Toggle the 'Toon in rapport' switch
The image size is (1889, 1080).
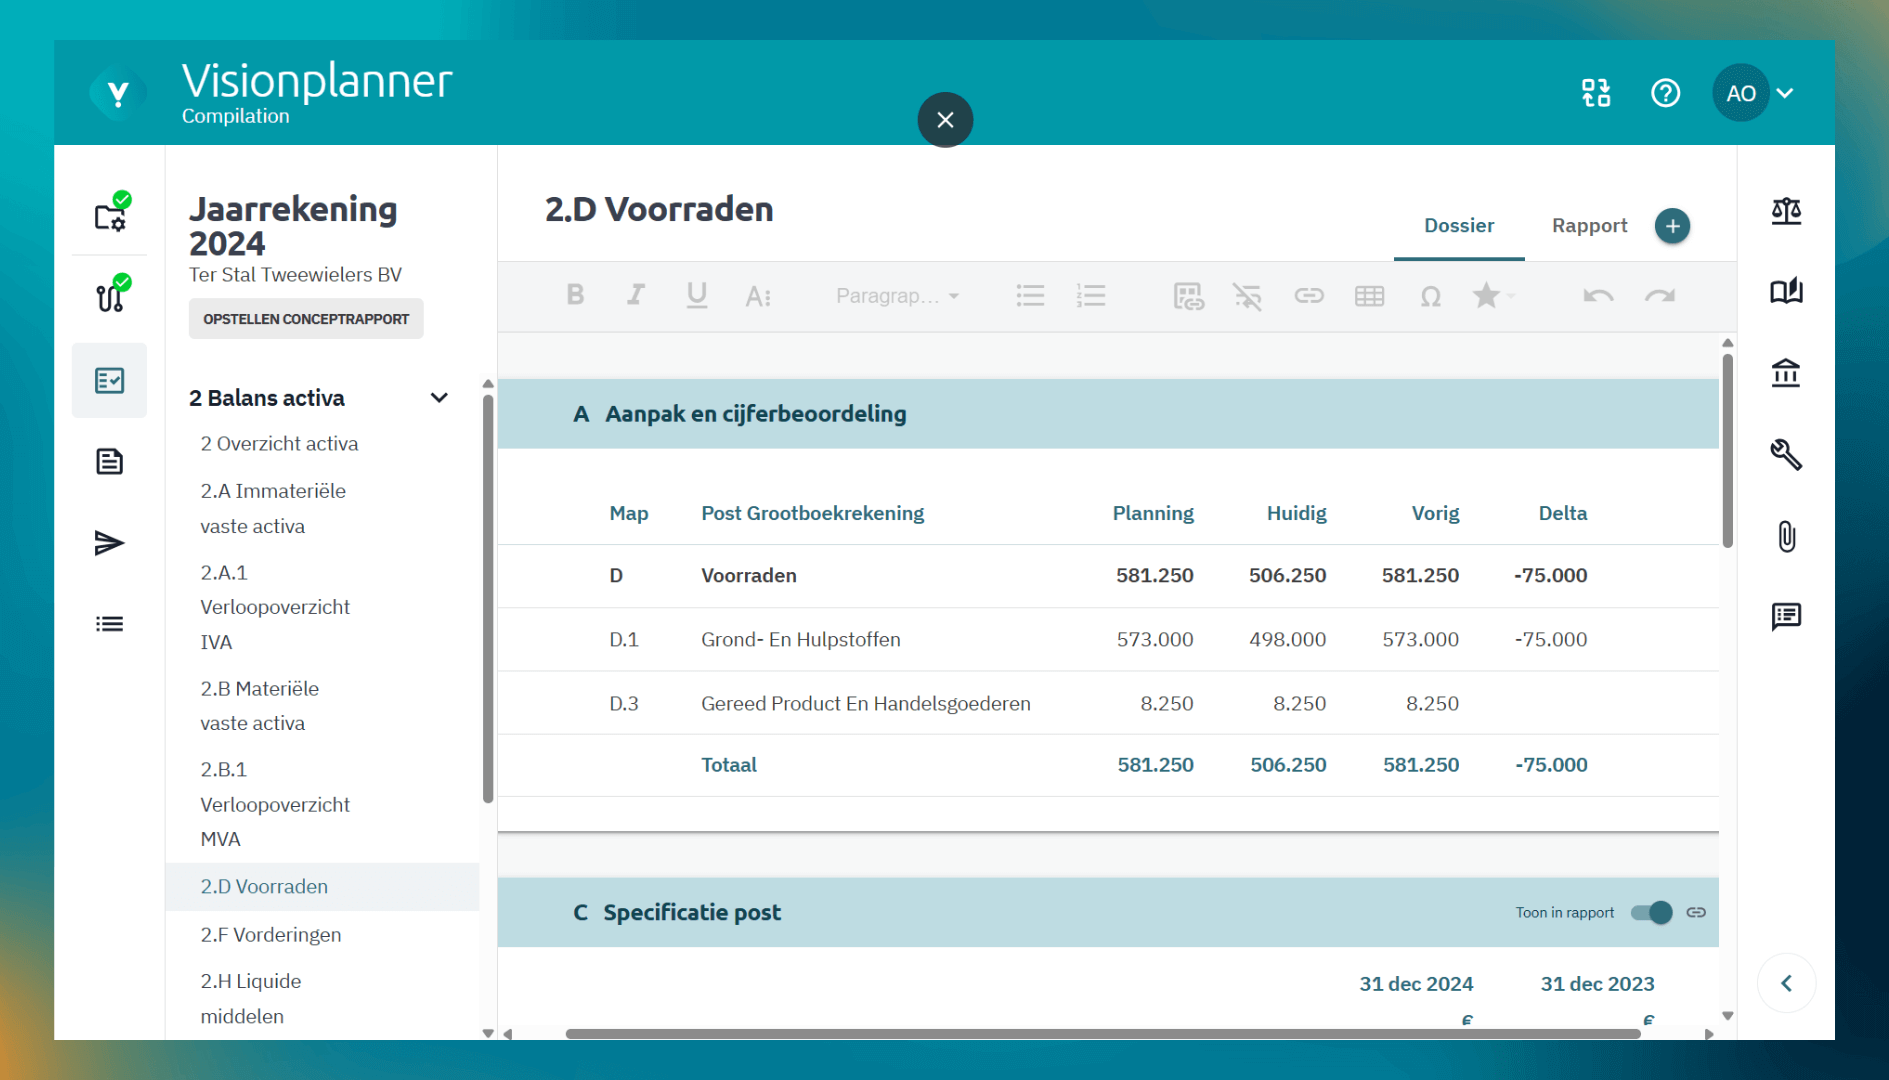point(1651,912)
